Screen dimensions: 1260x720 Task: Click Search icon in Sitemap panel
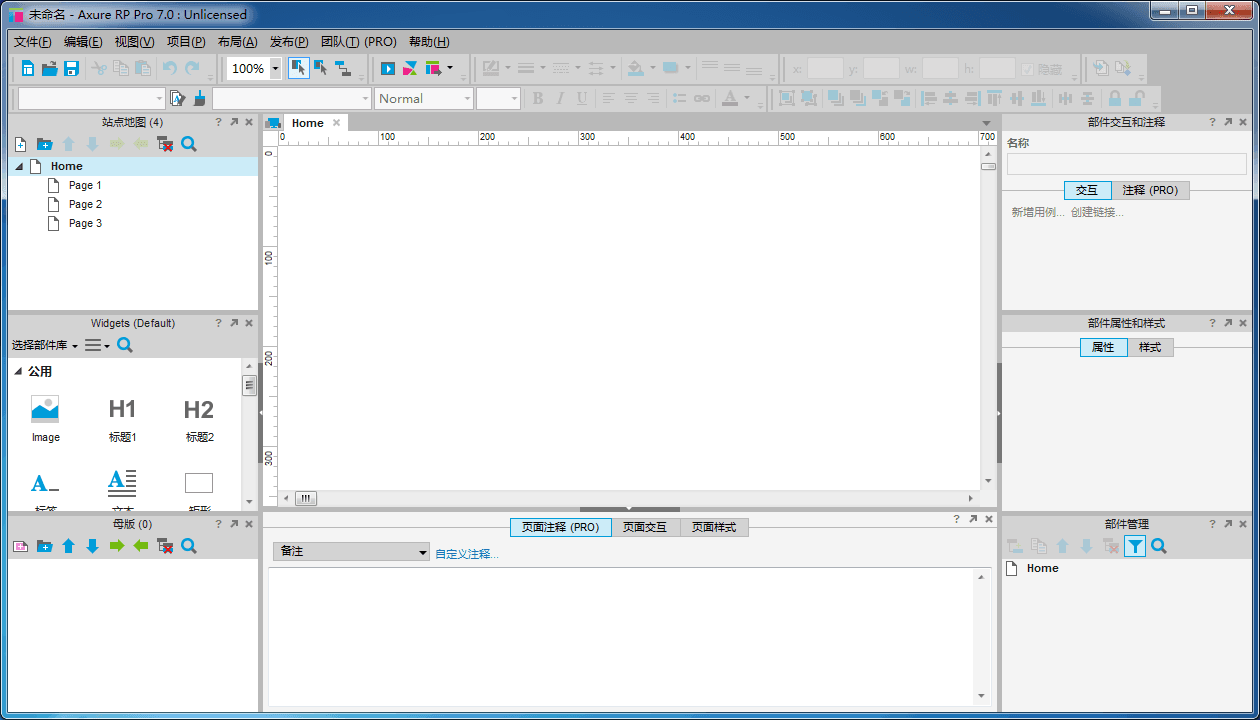pyautogui.click(x=189, y=144)
